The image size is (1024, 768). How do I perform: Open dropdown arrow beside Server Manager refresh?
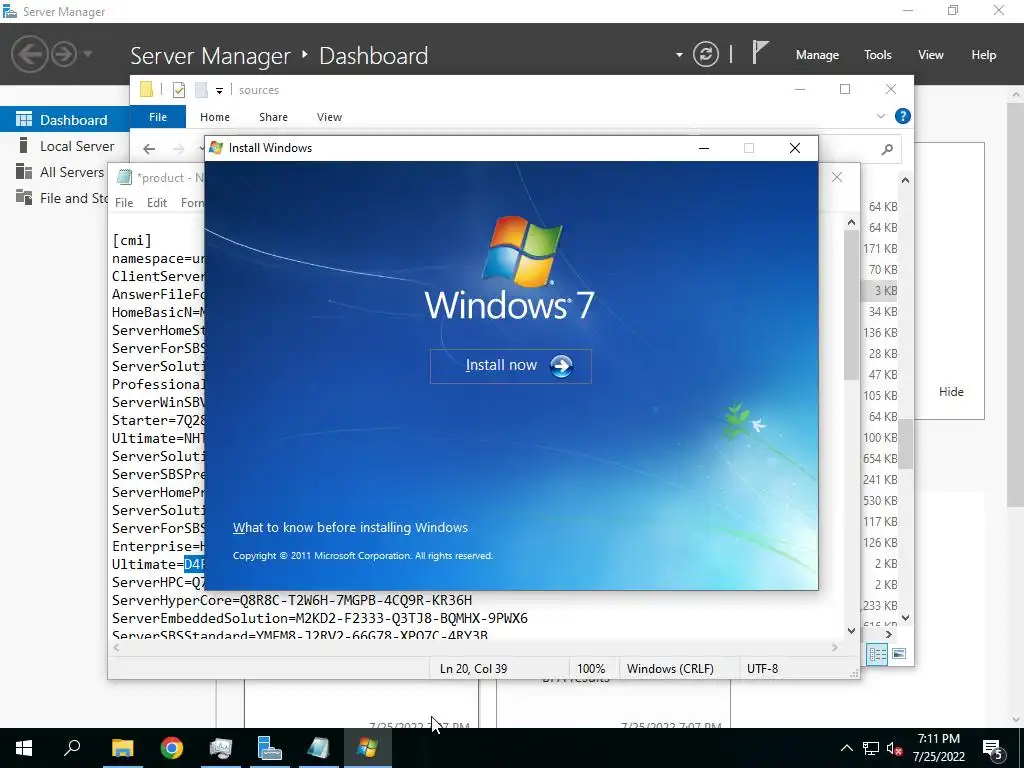[679, 55]
